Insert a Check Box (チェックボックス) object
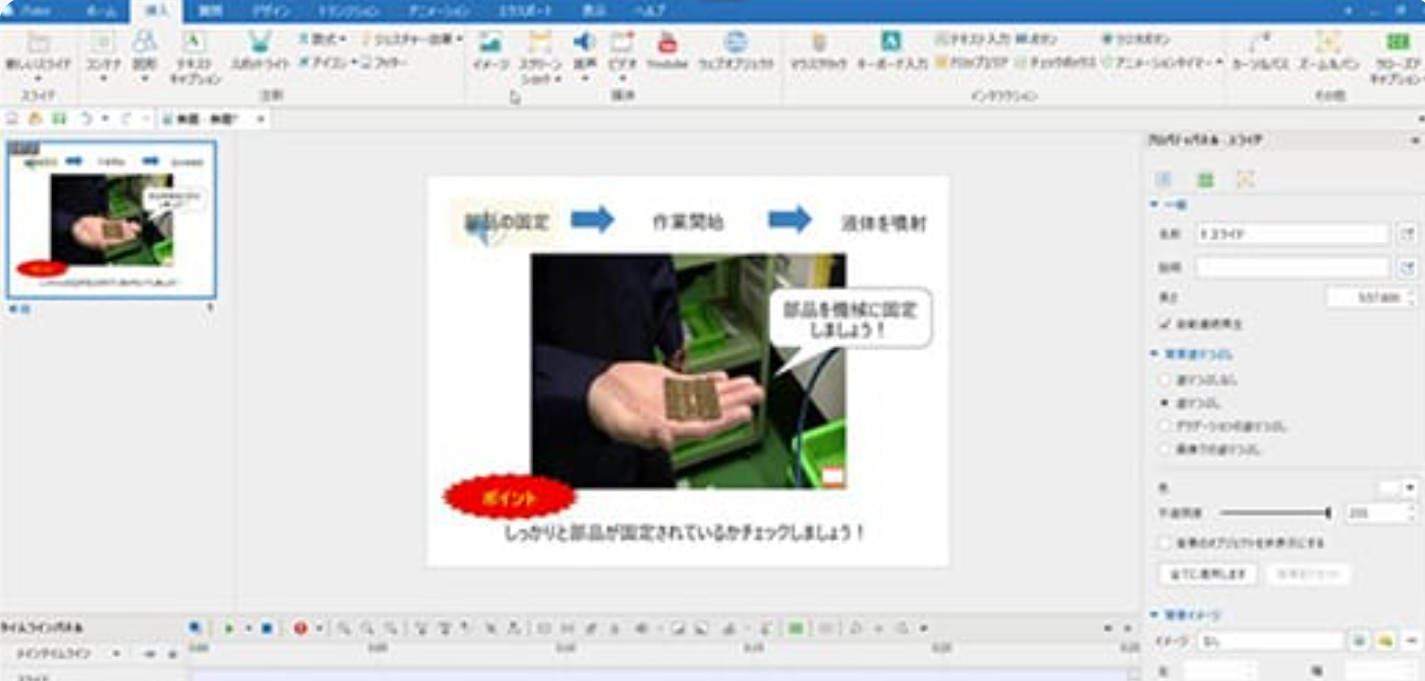This screenshot has width=1425, height=681. click(x=1056, y=62)
